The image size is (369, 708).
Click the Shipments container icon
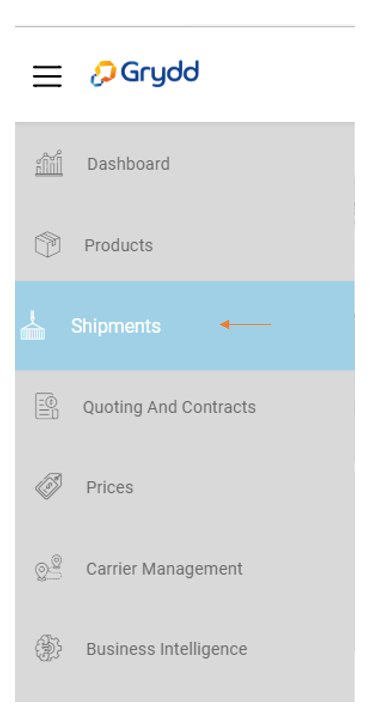point(33,325)
